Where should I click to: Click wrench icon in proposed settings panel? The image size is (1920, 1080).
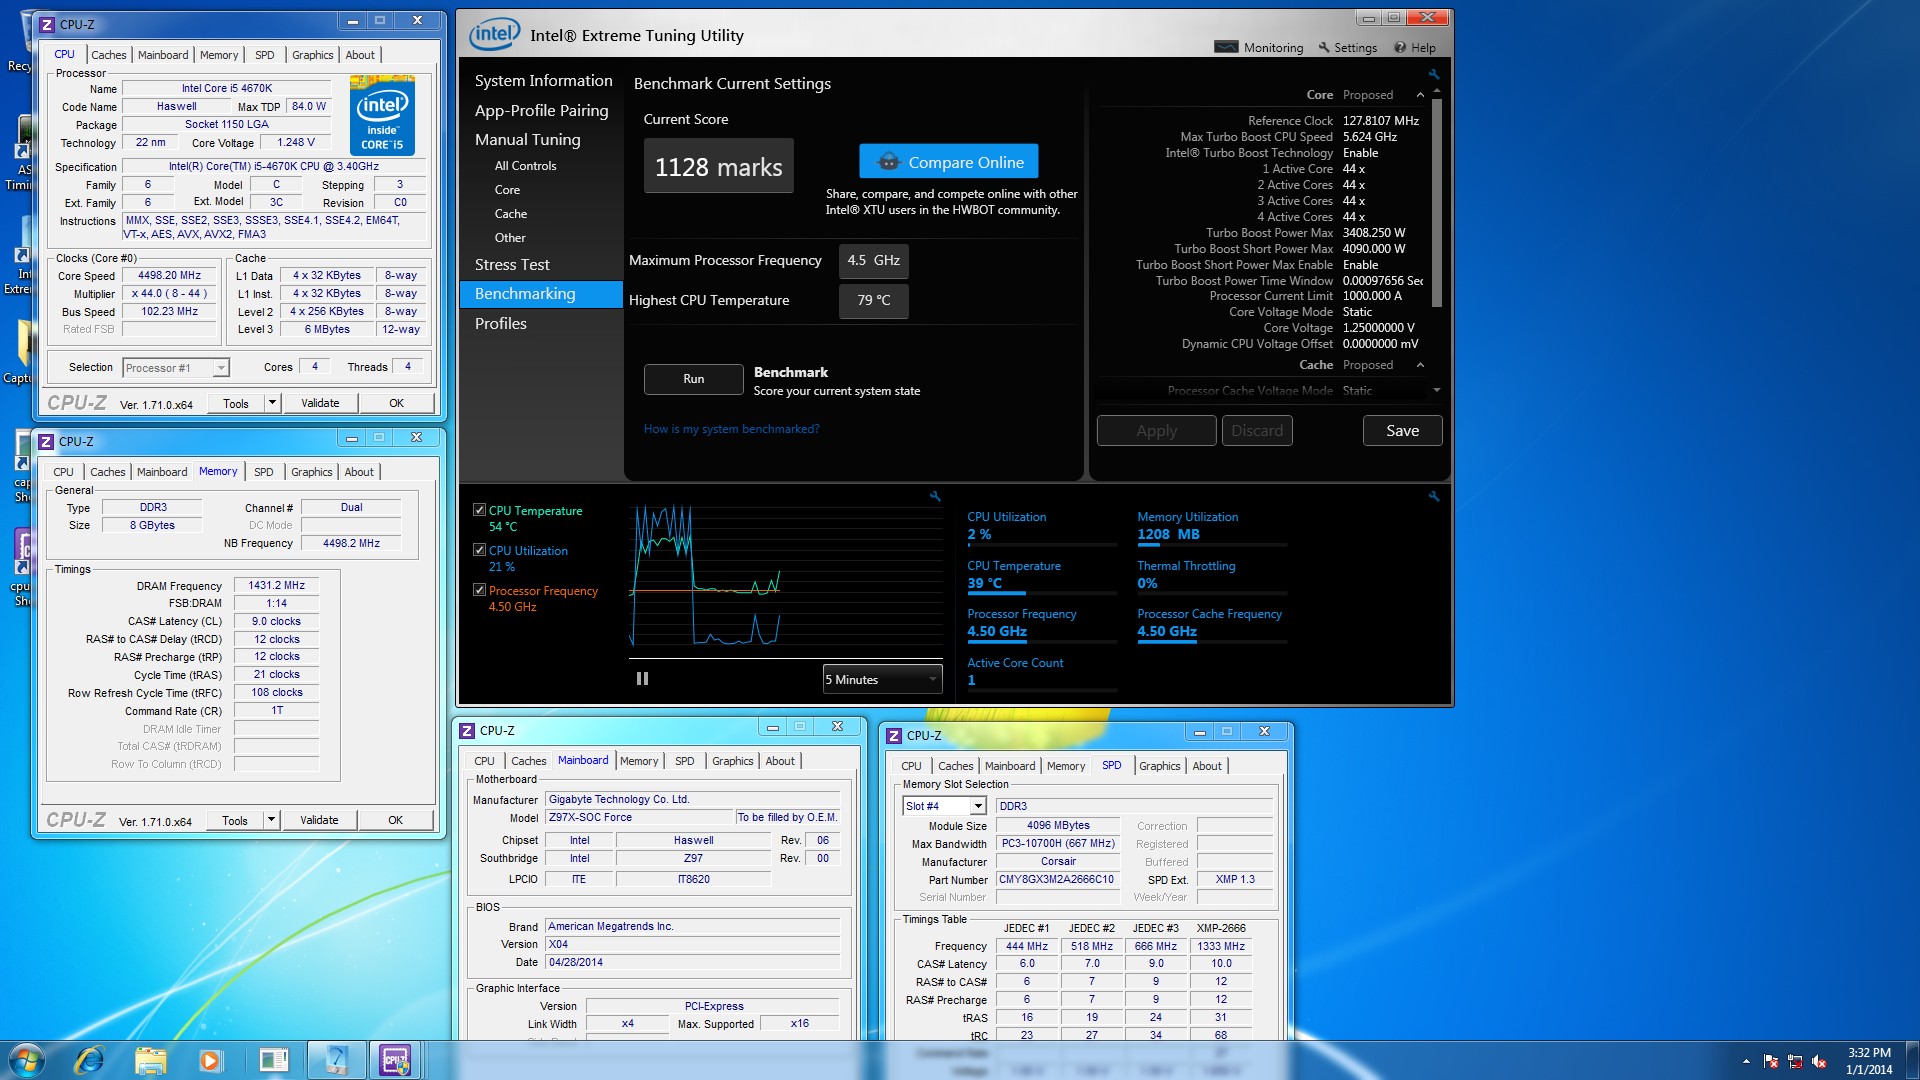point(1433,74)
